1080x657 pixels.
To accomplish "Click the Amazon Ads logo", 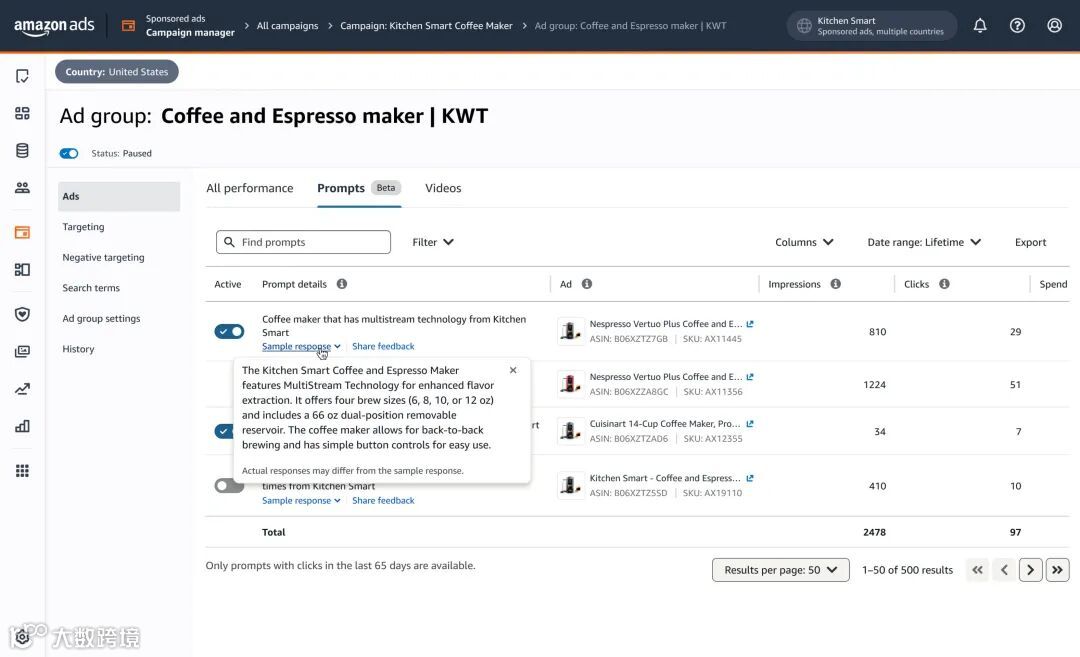I will tap(54, 26).
